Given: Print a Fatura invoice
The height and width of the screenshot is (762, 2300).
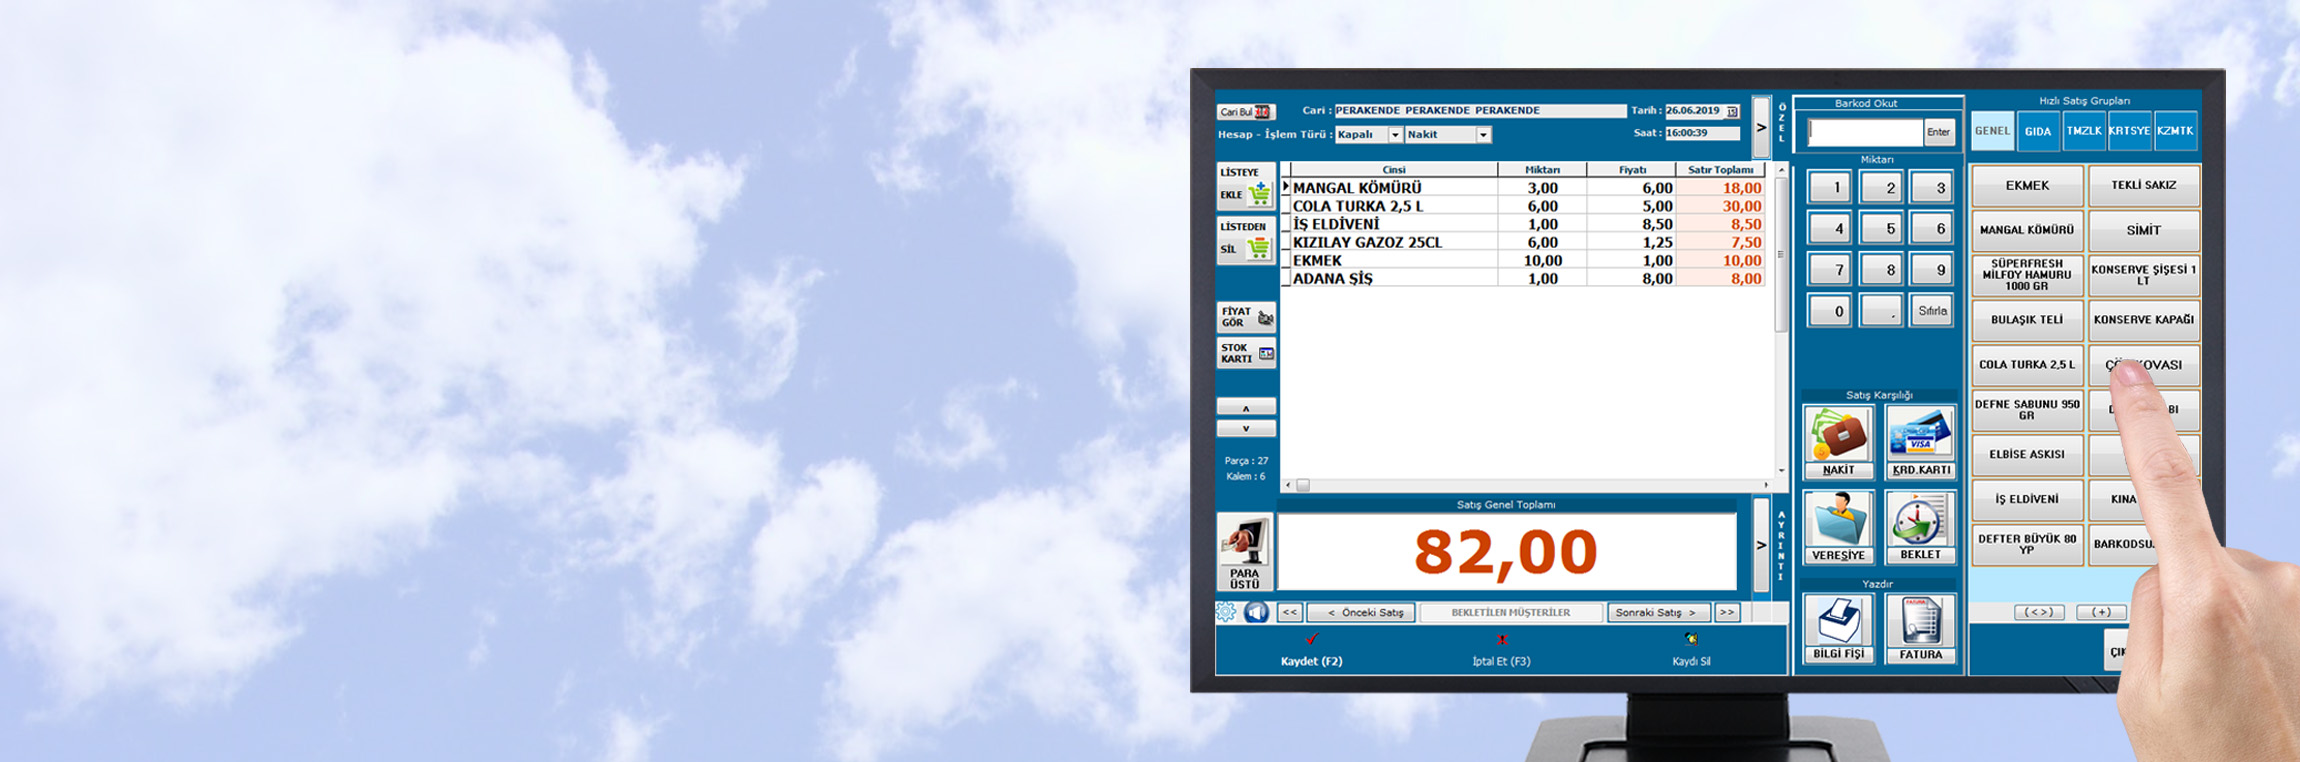Looking at the screenshot, I should click(1921, 628).
